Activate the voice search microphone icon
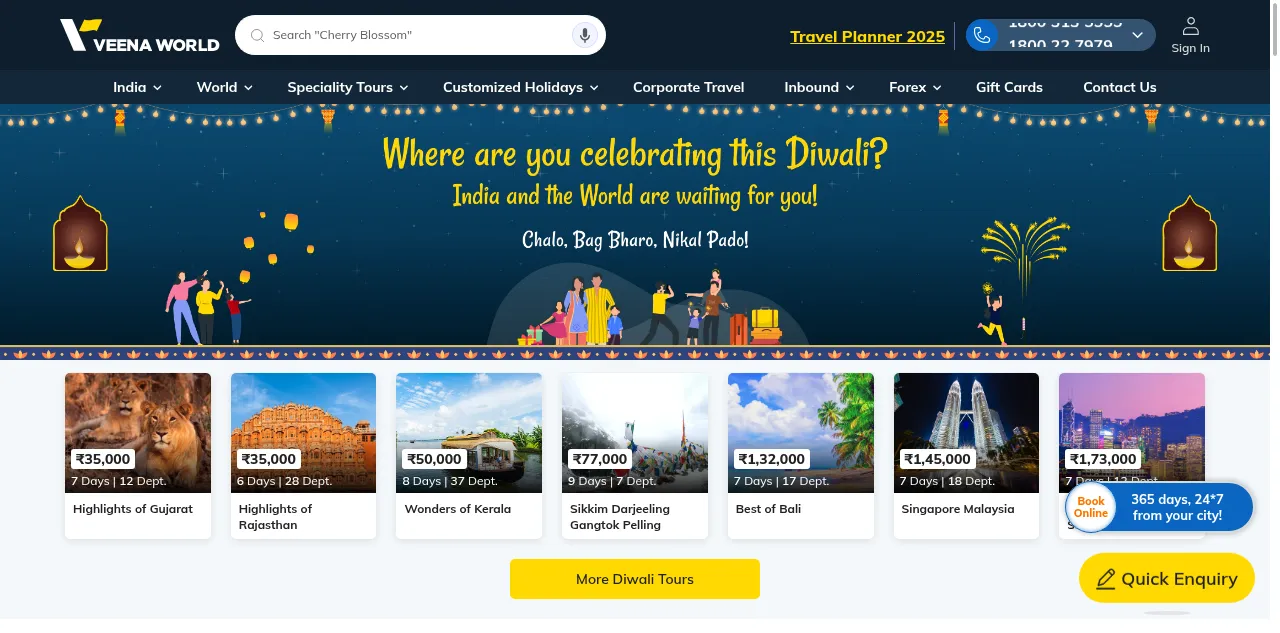 pos(585,35)
